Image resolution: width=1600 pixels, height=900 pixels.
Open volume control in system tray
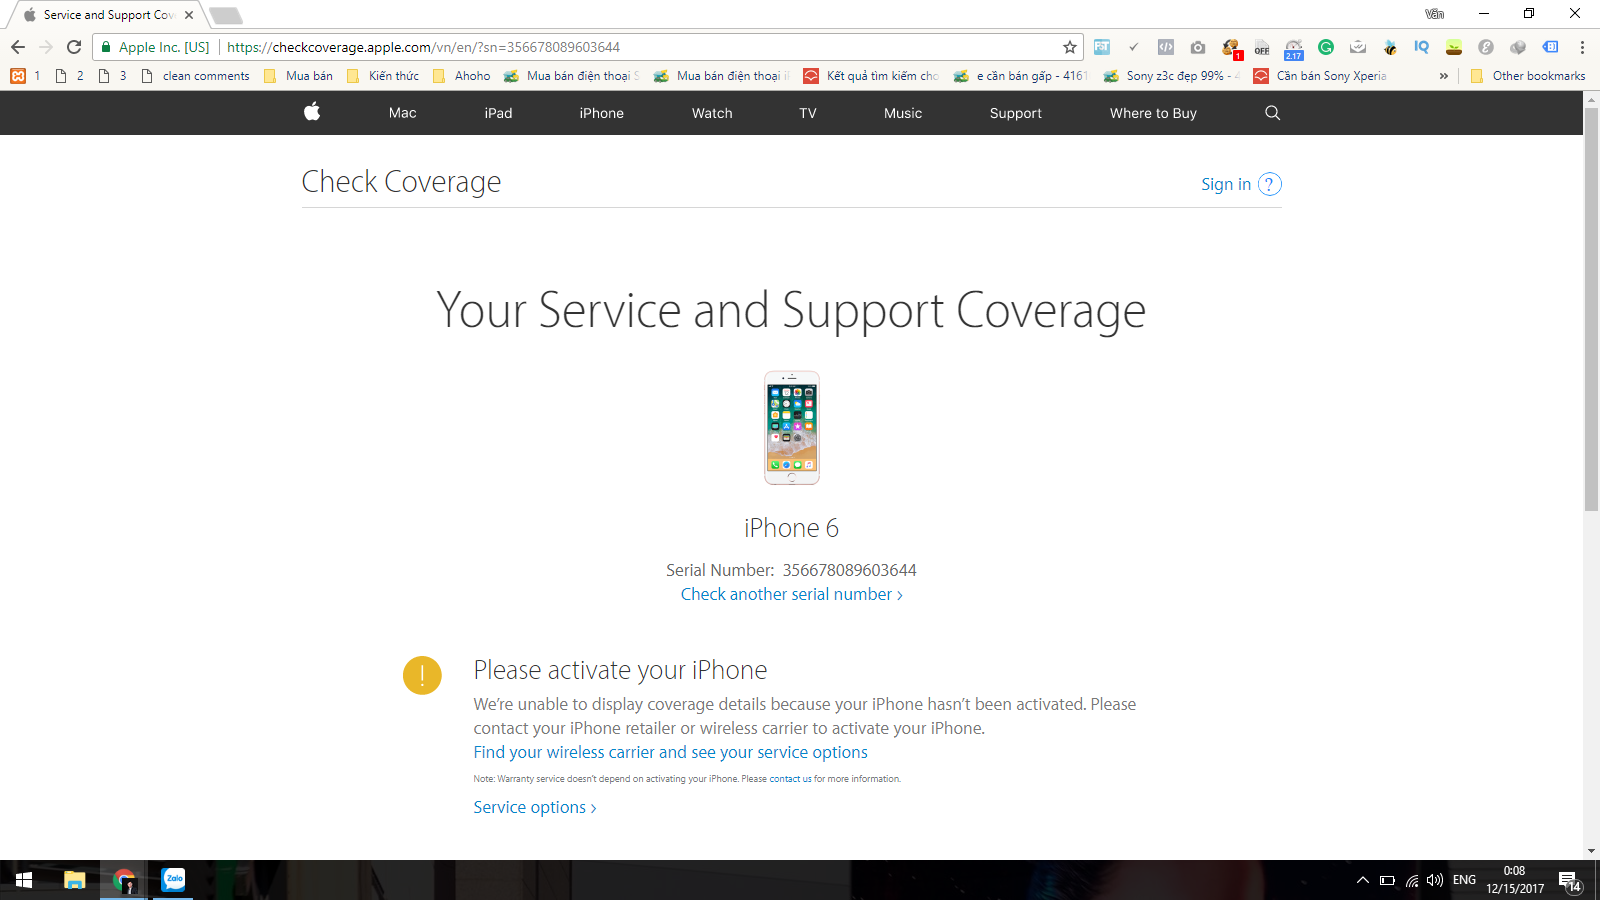(1435, 880)
